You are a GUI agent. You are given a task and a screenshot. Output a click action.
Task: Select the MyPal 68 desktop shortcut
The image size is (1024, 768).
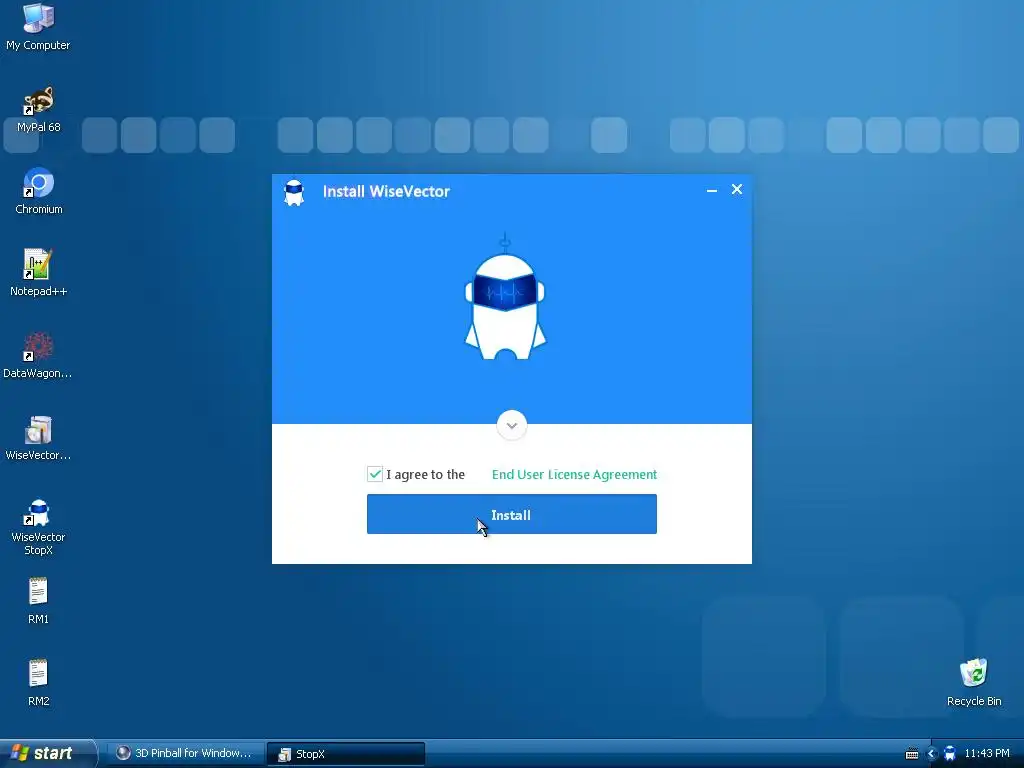click(39, 109)
